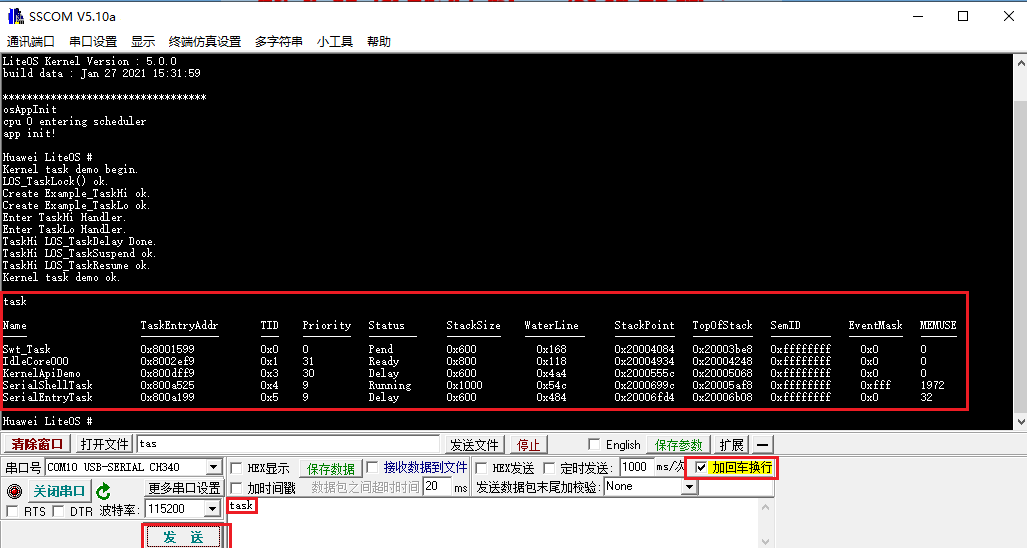The width and height of the screenshot is (1027, 548).
Task: Click the file path field containing 'tas'
Action: tap(288, 445)
